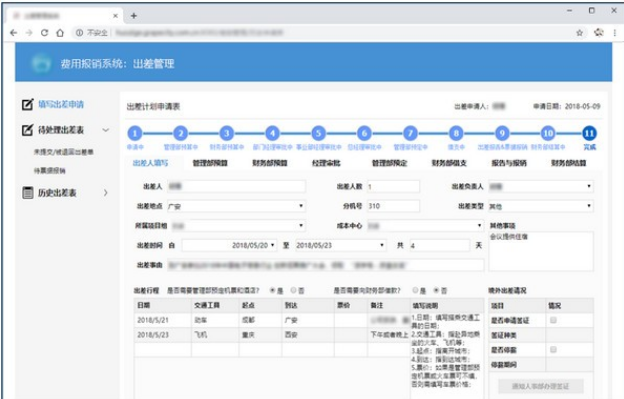This screenshot has width=624, height=399.
Task: Open a new browser tab
Action: (134, 16)
